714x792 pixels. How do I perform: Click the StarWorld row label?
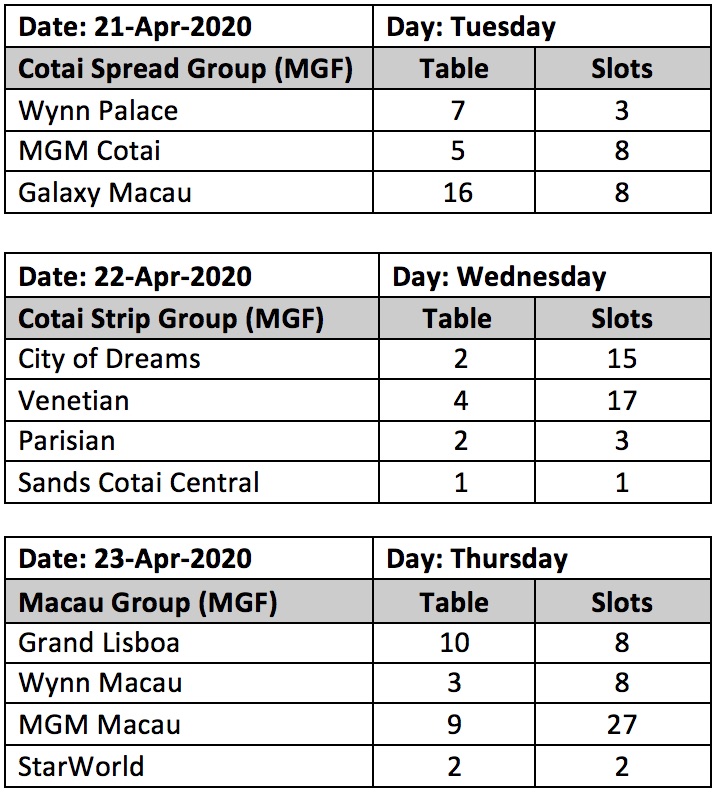point(189,766)
